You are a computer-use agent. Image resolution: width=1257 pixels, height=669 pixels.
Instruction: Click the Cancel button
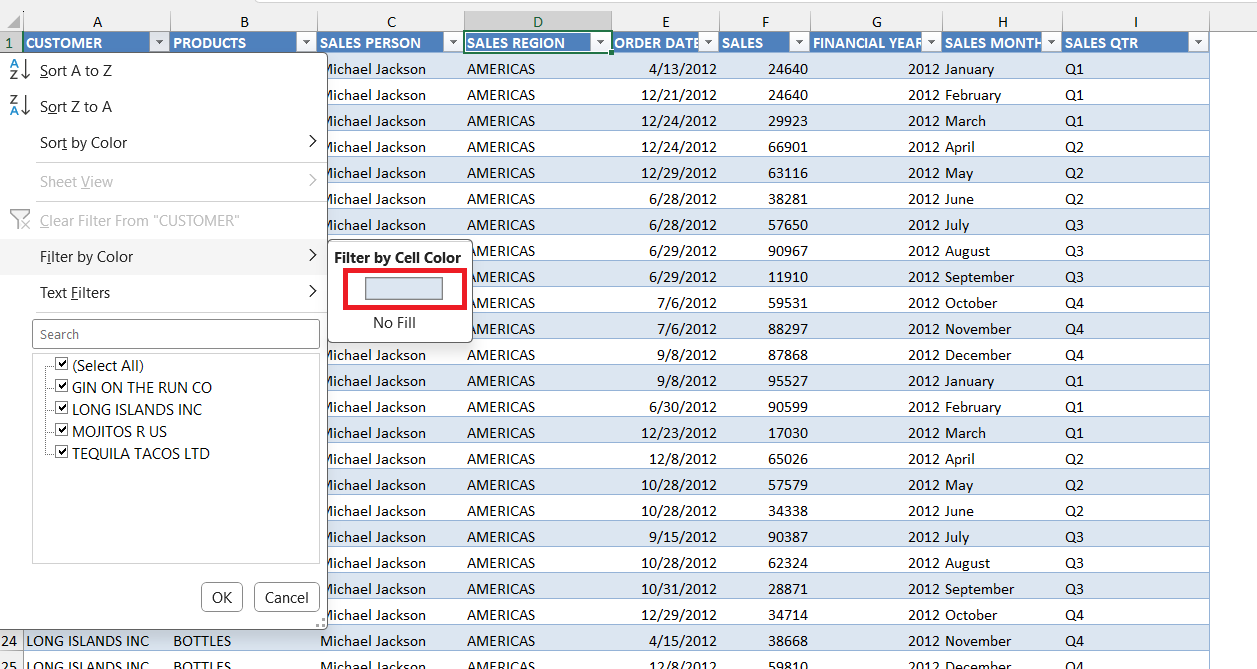tap(287, 598)
